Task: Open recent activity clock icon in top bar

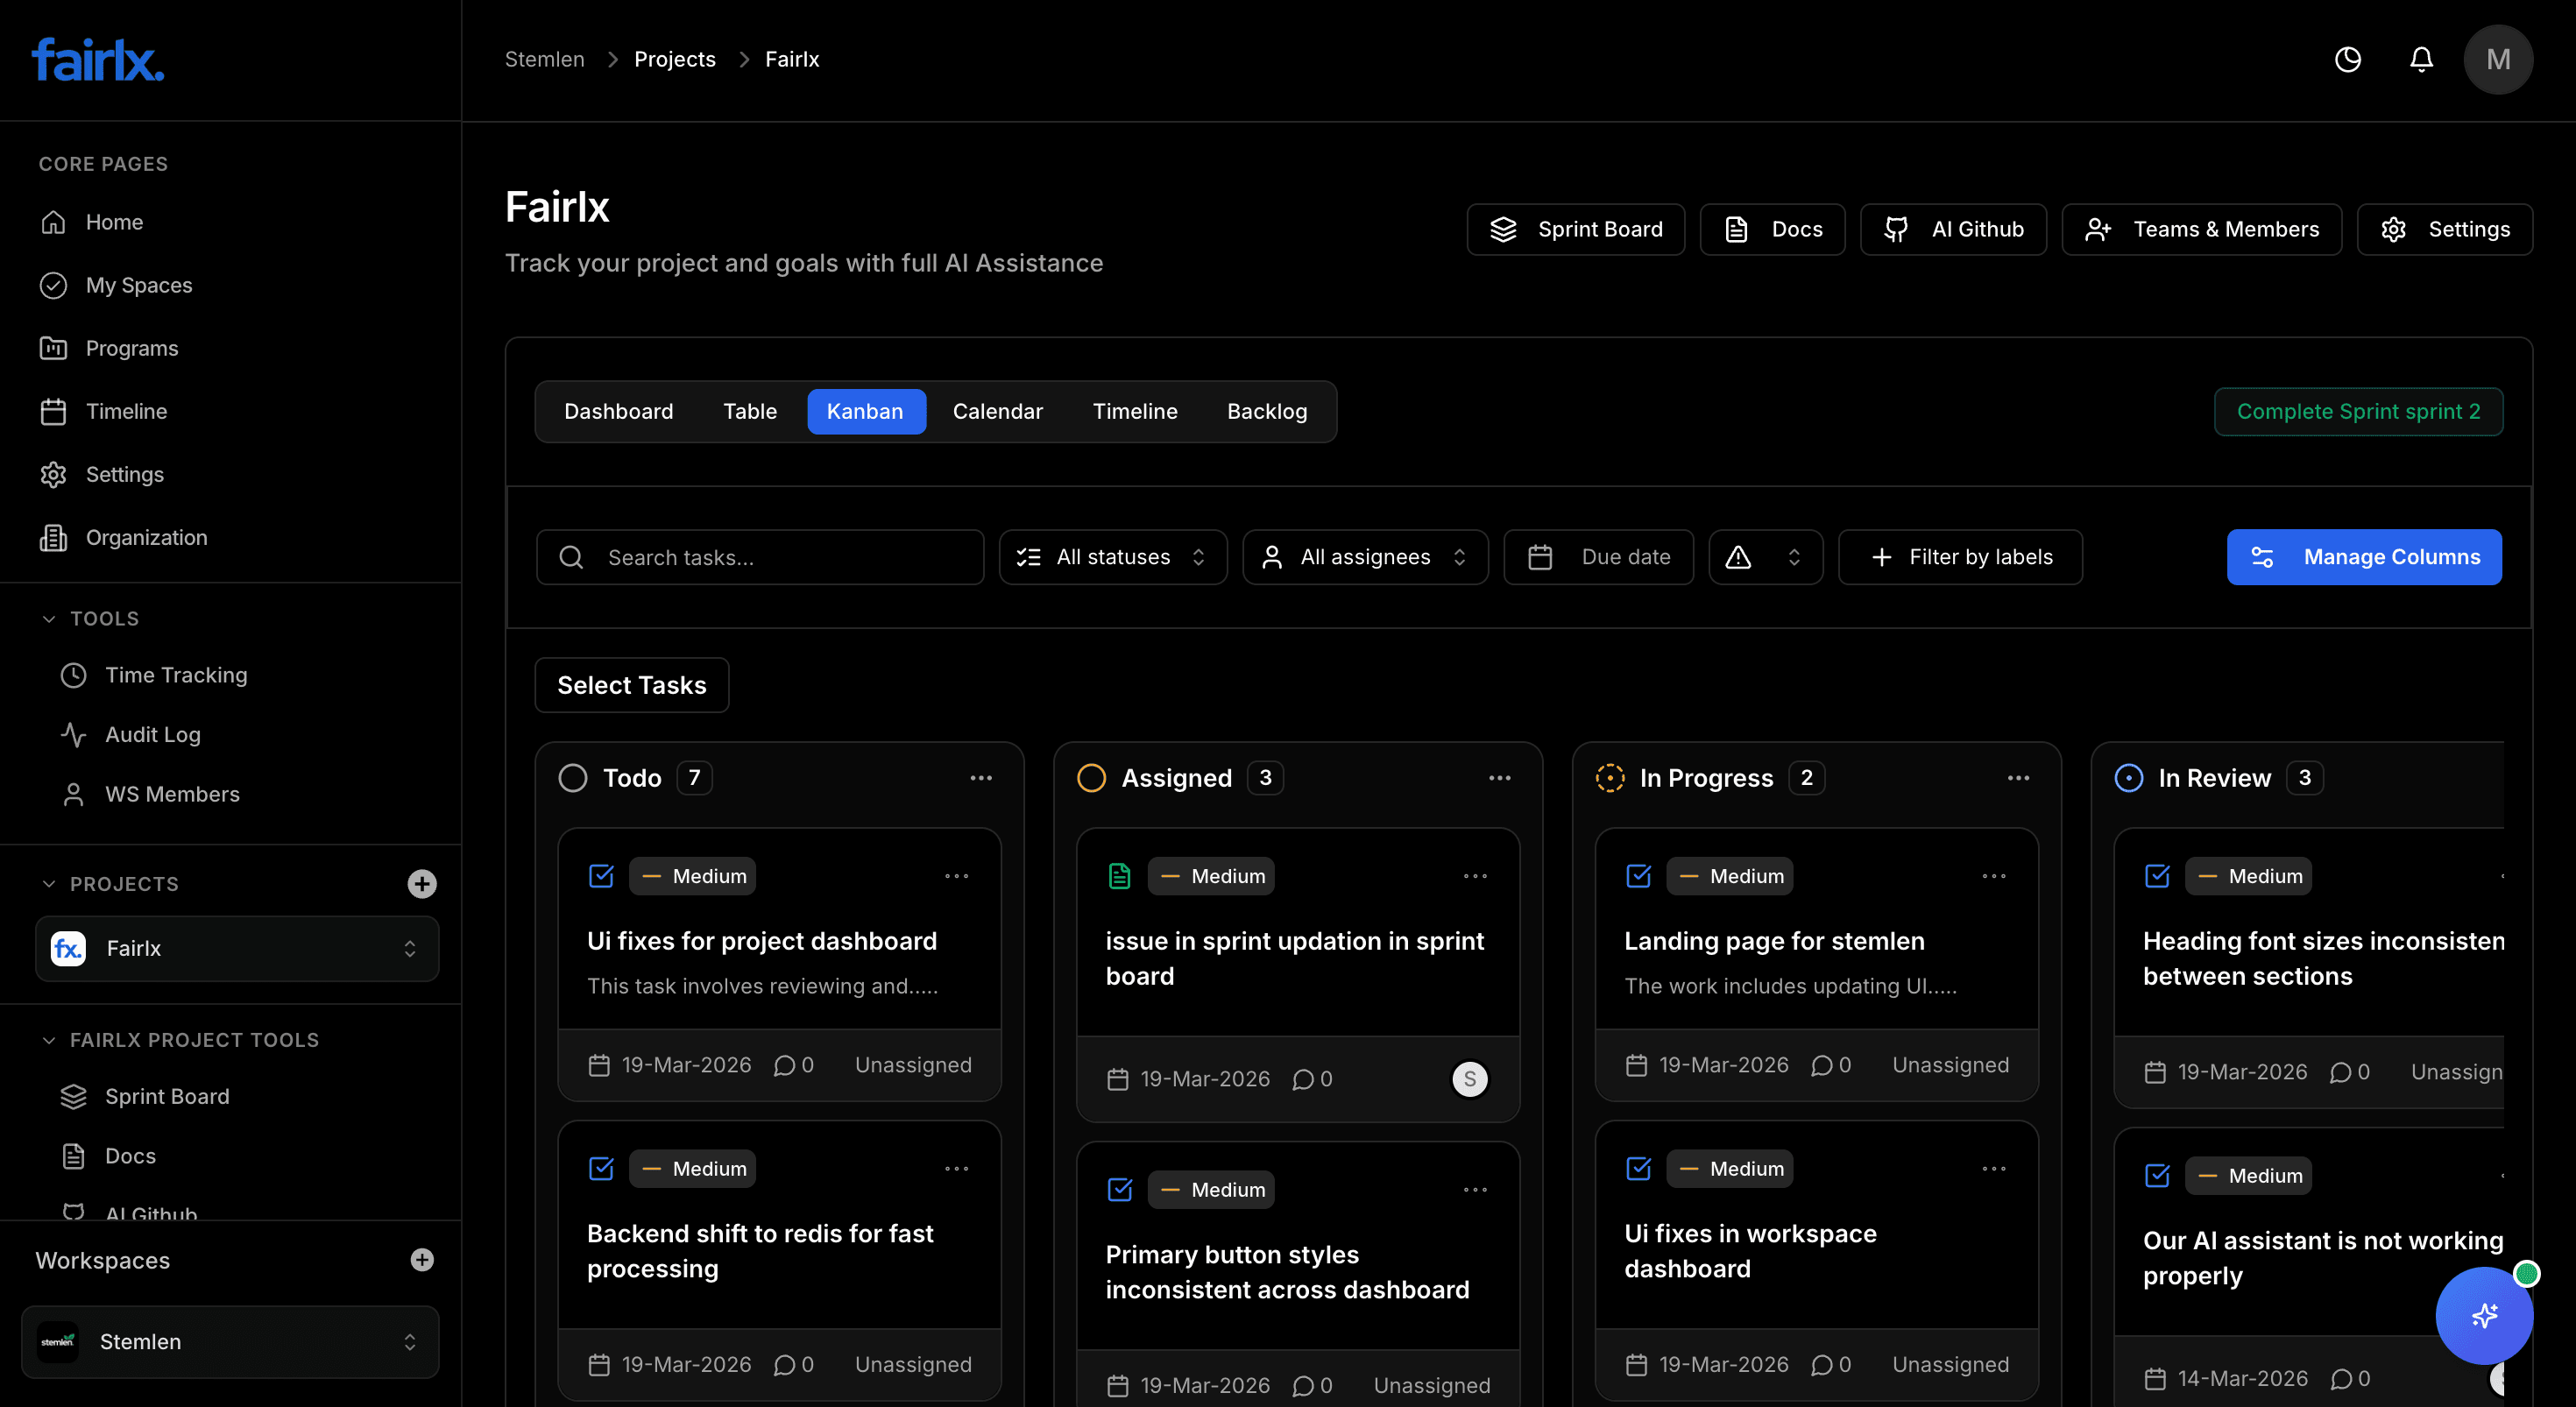Action: (2348, 59)
